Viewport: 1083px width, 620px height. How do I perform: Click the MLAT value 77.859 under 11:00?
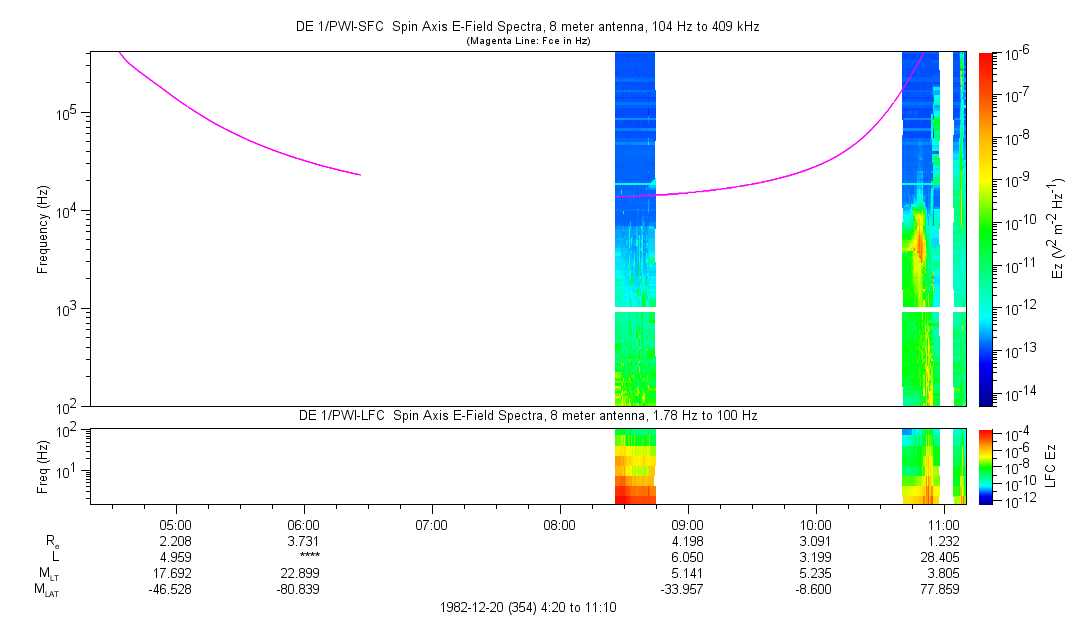[944, 589]
